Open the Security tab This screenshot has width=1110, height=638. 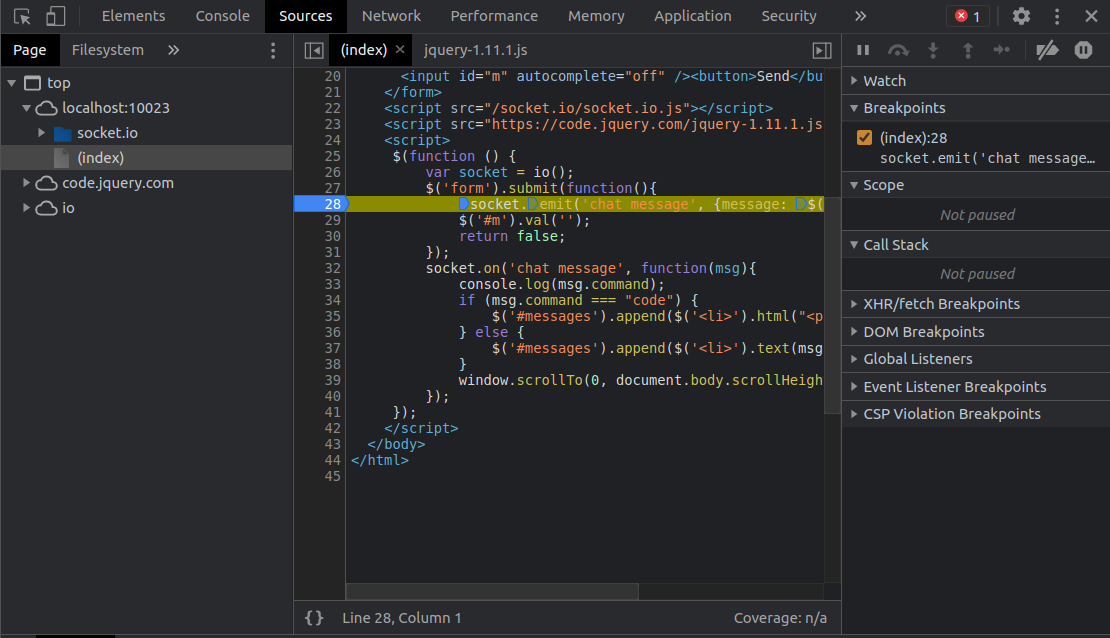[x=789, y=16]
